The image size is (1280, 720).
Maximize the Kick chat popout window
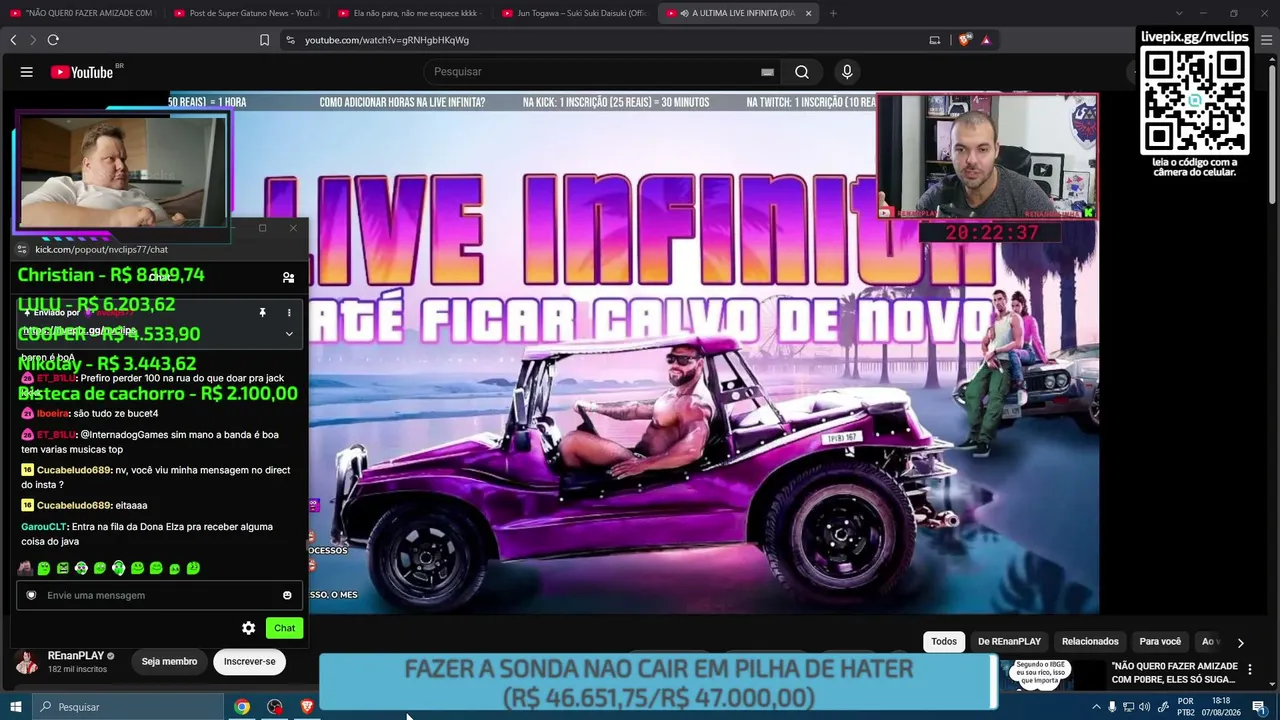click(x=262, y=228)
